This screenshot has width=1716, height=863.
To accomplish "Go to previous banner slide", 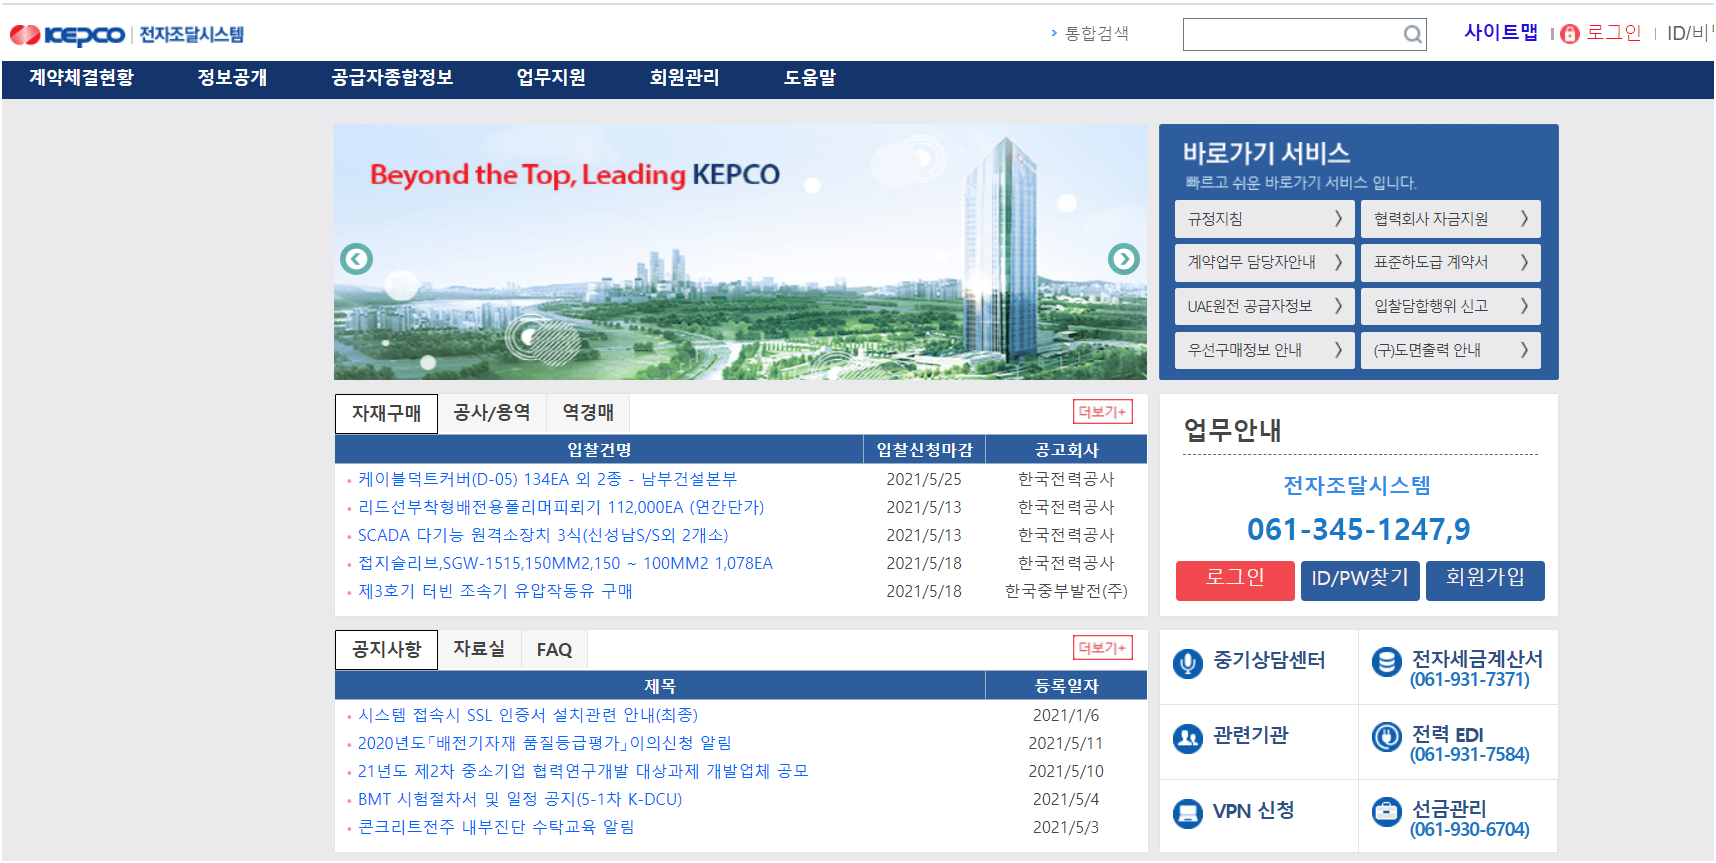I will pyautogui.click(x=357, y=259).
